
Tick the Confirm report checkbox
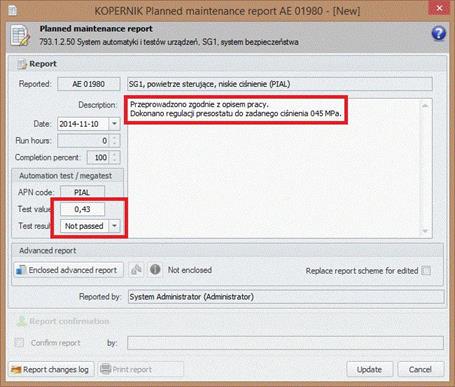pyautogui.click(x=19, y=342)
